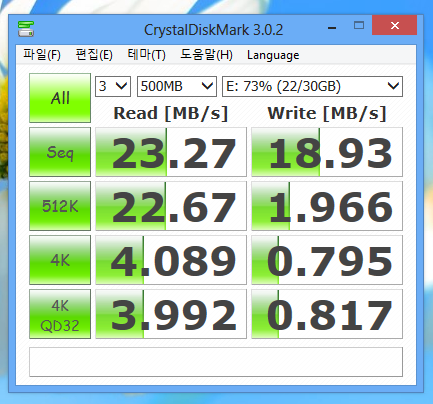Start the Seq benchmark test
The width and height of the screenshot is (433, 404).
click(x=60, y=152)
